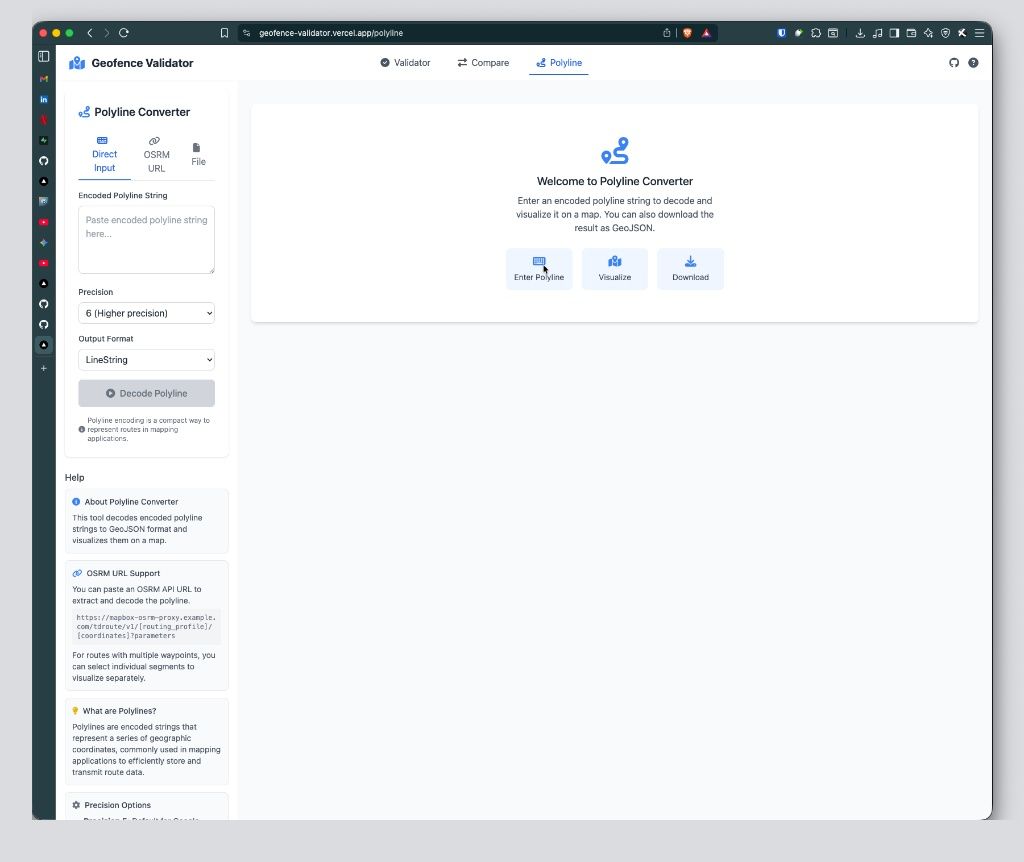Viewport: 1024px width, 862px height.
Task: Open the Extensions puzzle piece icon
Action: tap(816, 33)
